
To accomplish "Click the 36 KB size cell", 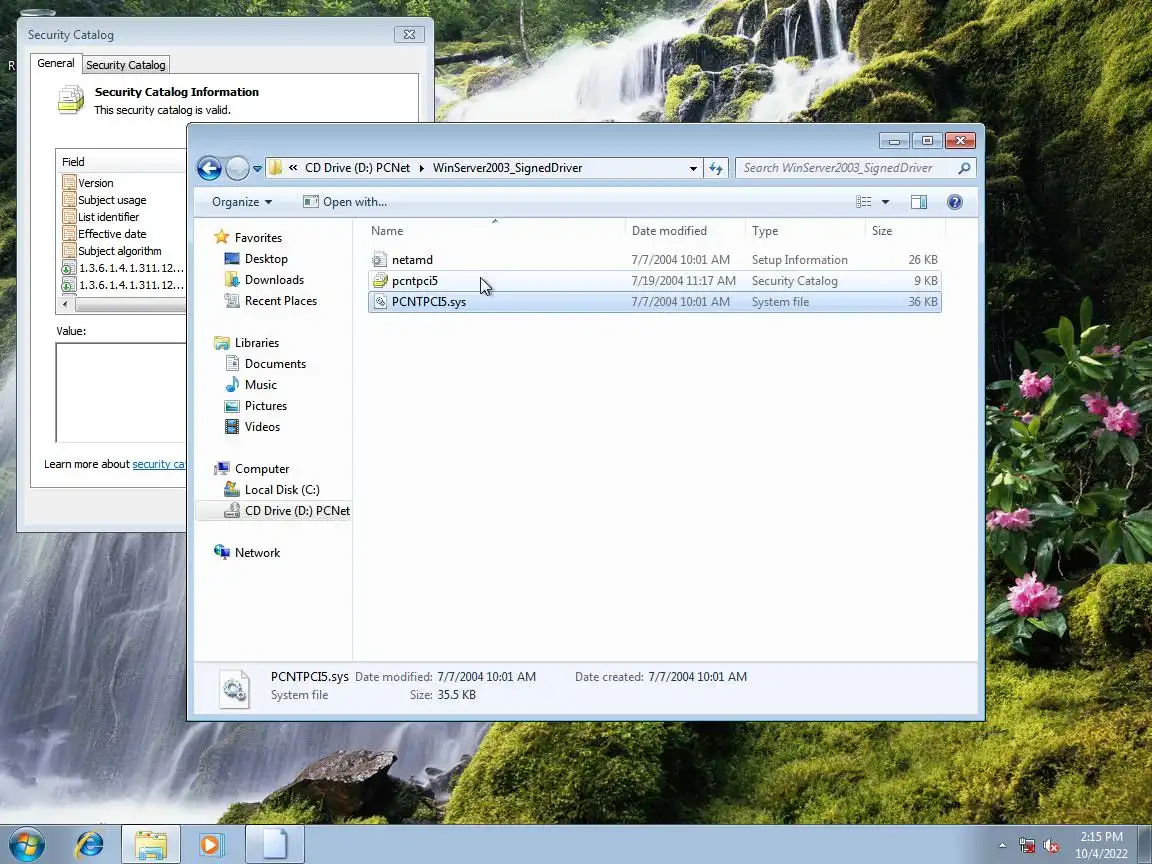I will click(923, 302).
